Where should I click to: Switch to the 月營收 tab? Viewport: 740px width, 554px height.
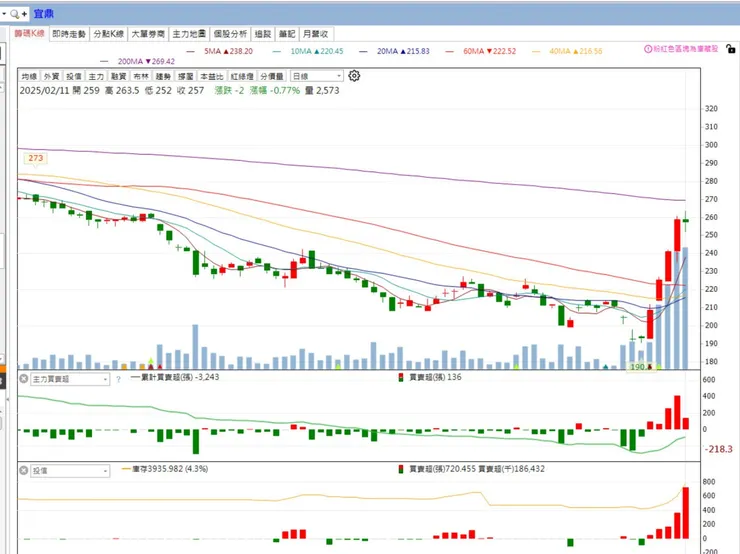(x=316, y=34)
